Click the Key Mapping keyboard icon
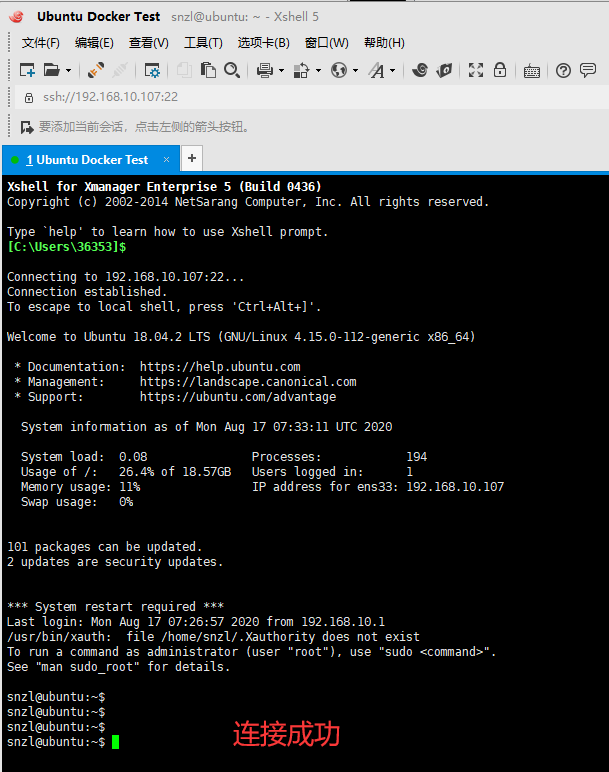This screenshot has height=772, width=609. click(532, 71)
